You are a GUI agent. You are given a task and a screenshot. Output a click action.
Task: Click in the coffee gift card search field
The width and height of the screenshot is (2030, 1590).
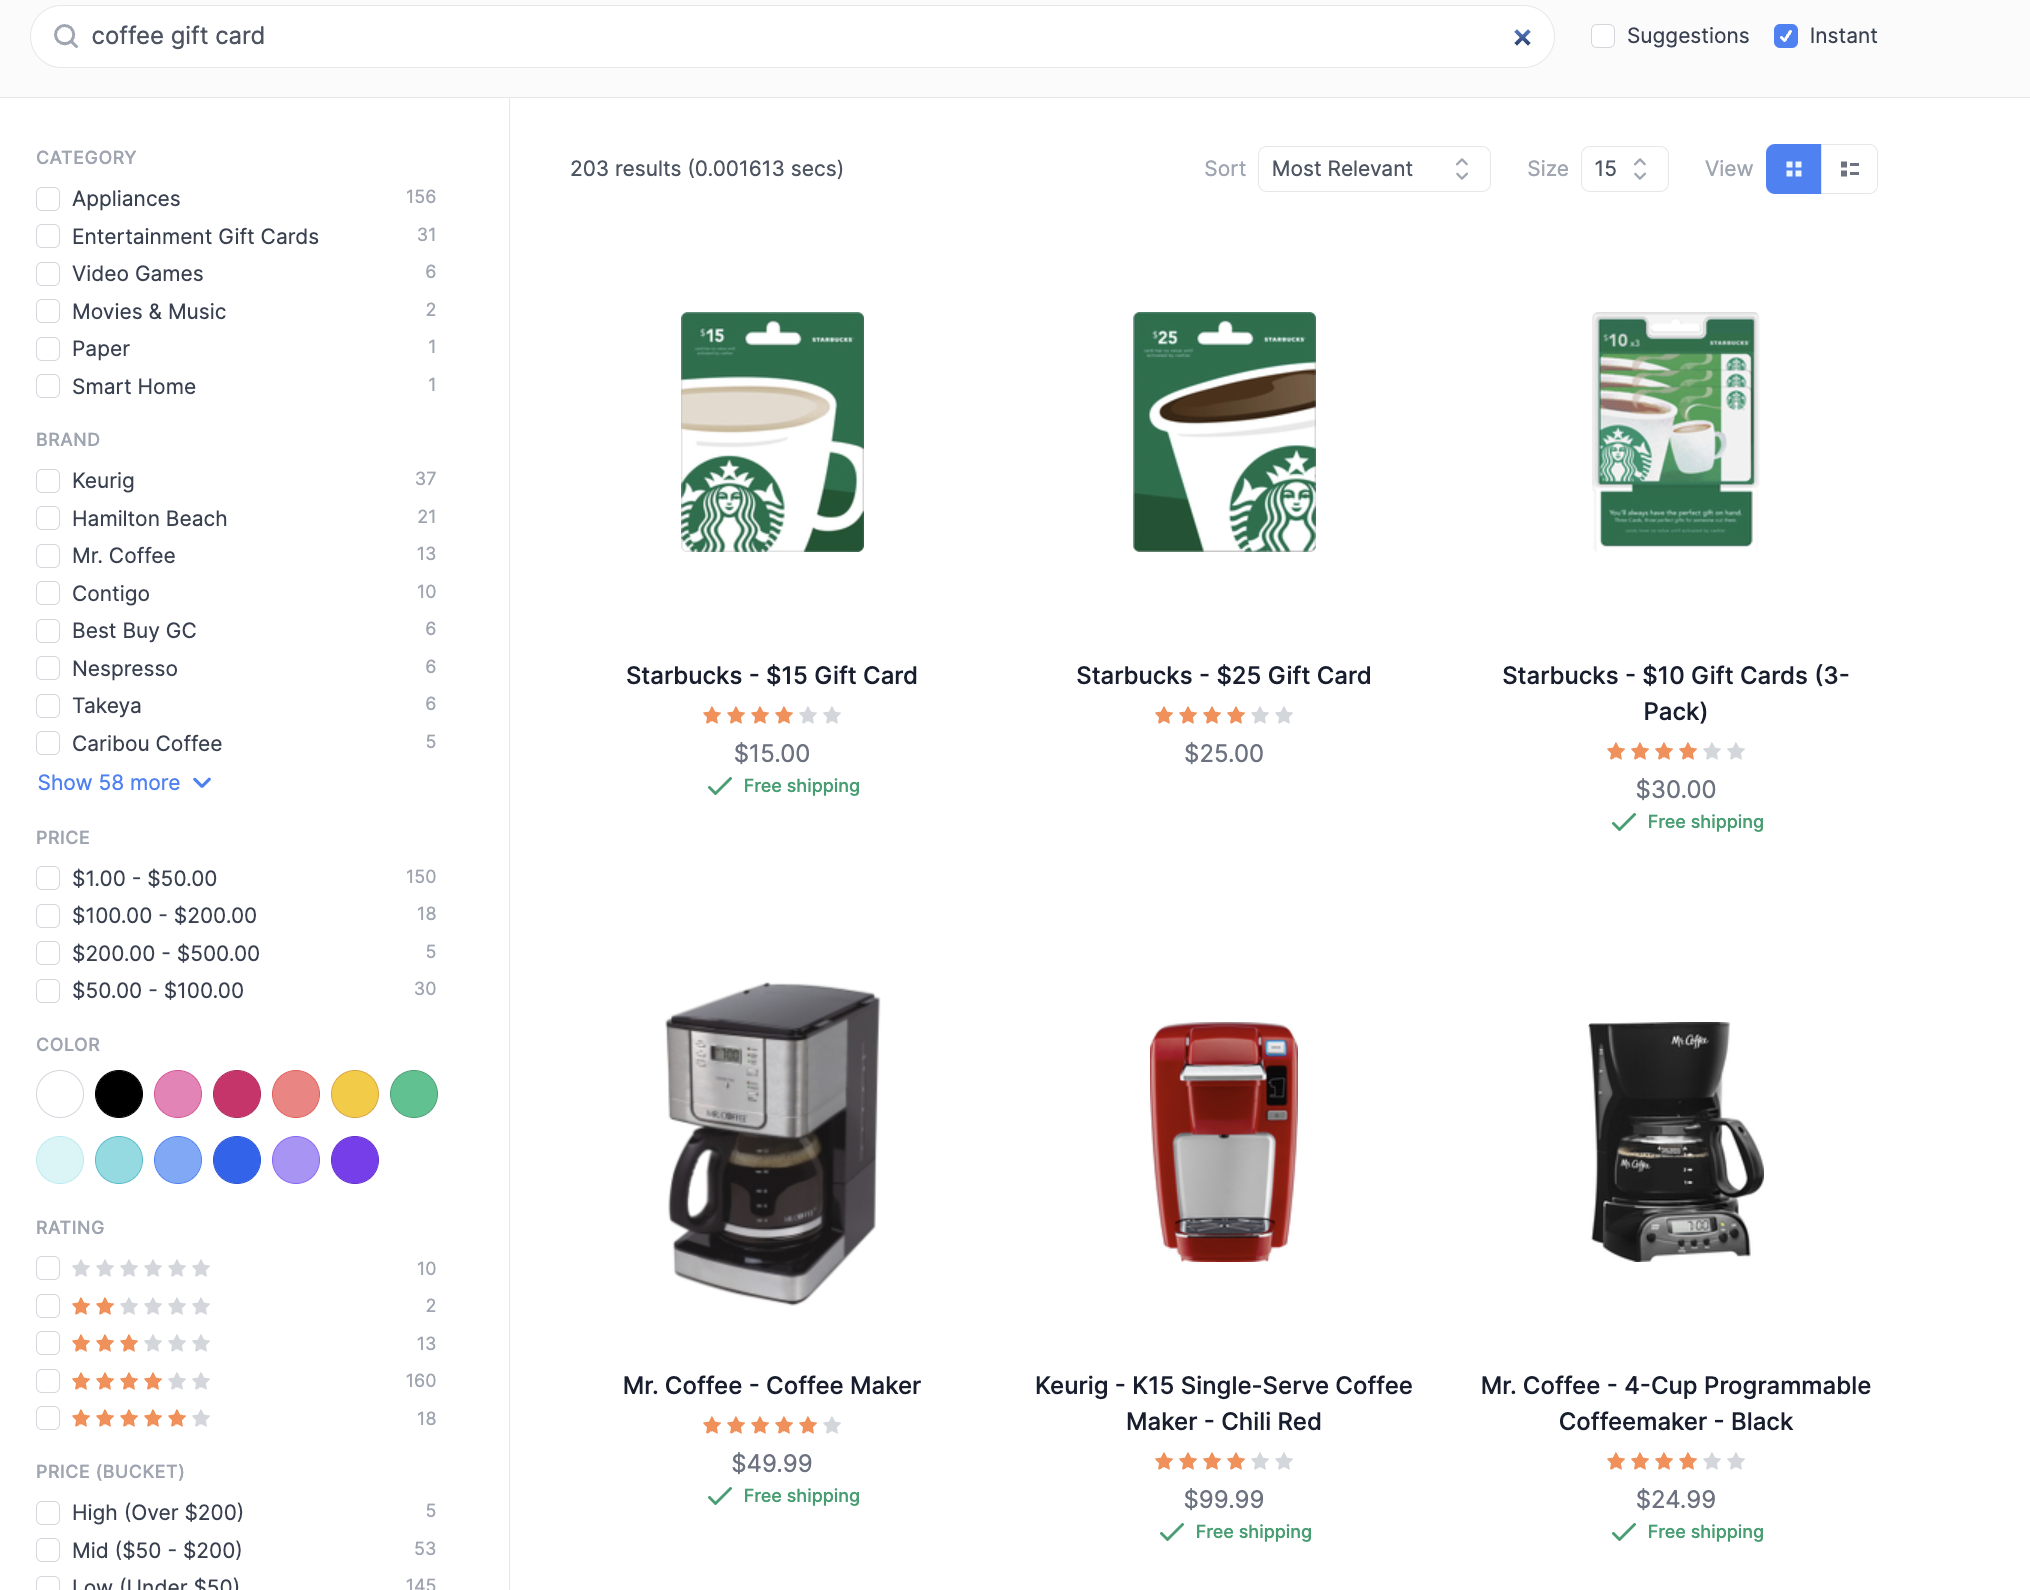(790, 36)
